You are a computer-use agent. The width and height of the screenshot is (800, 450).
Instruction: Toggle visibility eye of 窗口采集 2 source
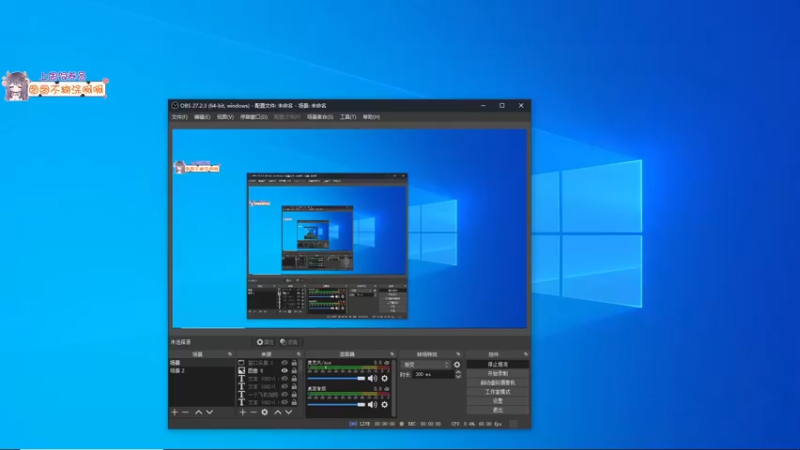click(285, 363)
